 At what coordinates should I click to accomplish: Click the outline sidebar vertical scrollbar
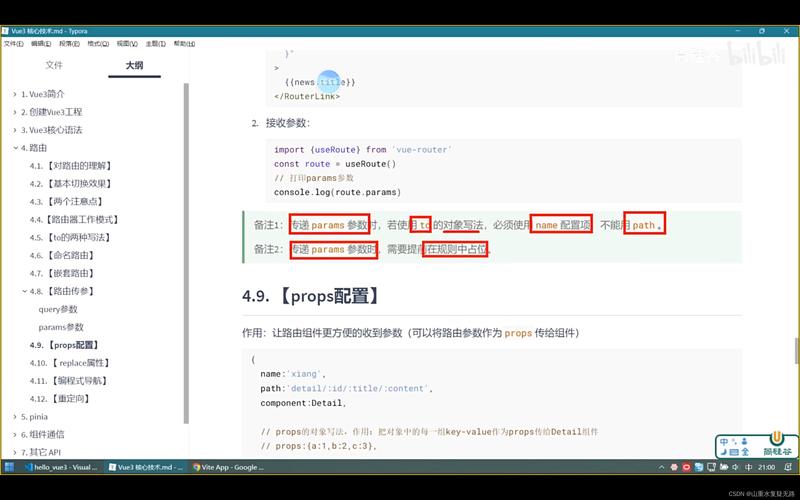[186, 253]
